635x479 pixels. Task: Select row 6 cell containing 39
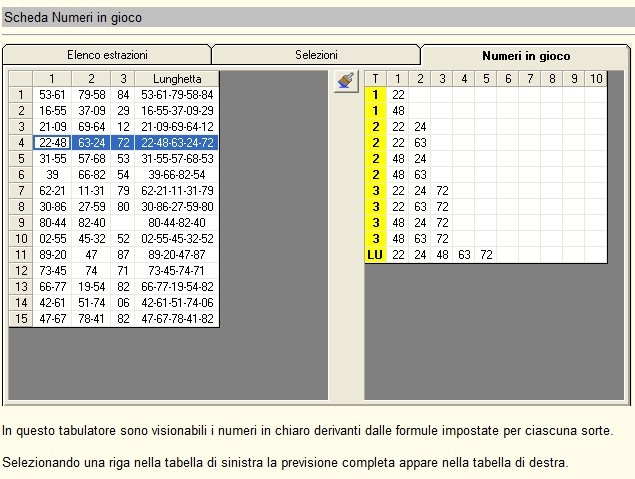[x=53, y=175]
